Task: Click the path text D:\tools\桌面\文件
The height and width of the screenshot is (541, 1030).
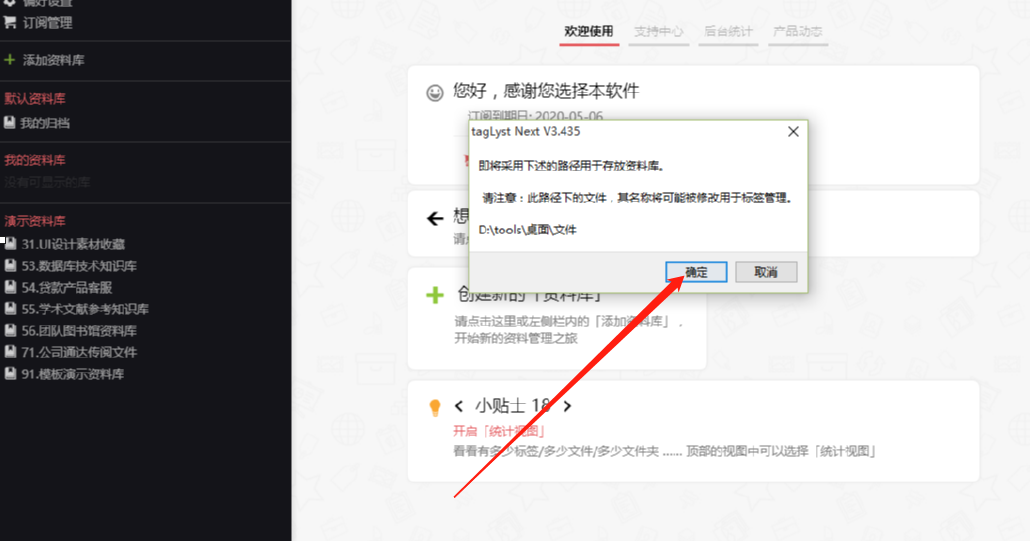Action: [x=527, y=230]
